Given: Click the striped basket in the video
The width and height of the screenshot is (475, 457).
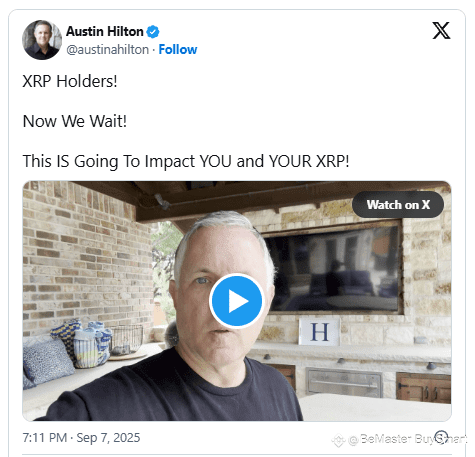Looking at the screenshot, I should tap(92, 347).
